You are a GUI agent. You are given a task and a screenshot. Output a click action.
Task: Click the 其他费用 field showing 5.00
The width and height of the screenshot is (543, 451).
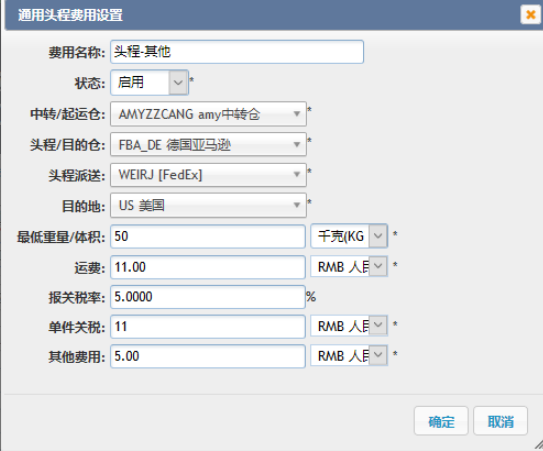(x=208, y=356)
